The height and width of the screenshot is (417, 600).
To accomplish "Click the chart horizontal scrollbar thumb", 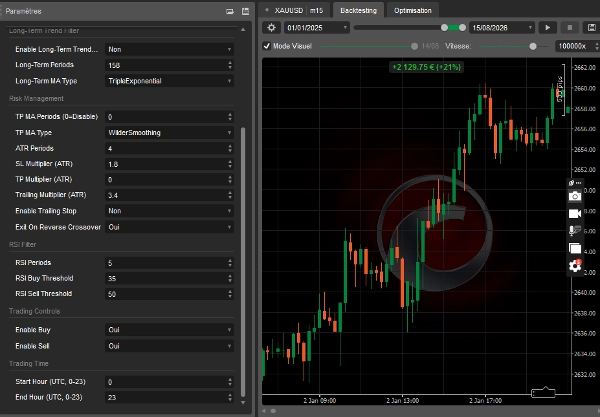I will click(273, 411).
